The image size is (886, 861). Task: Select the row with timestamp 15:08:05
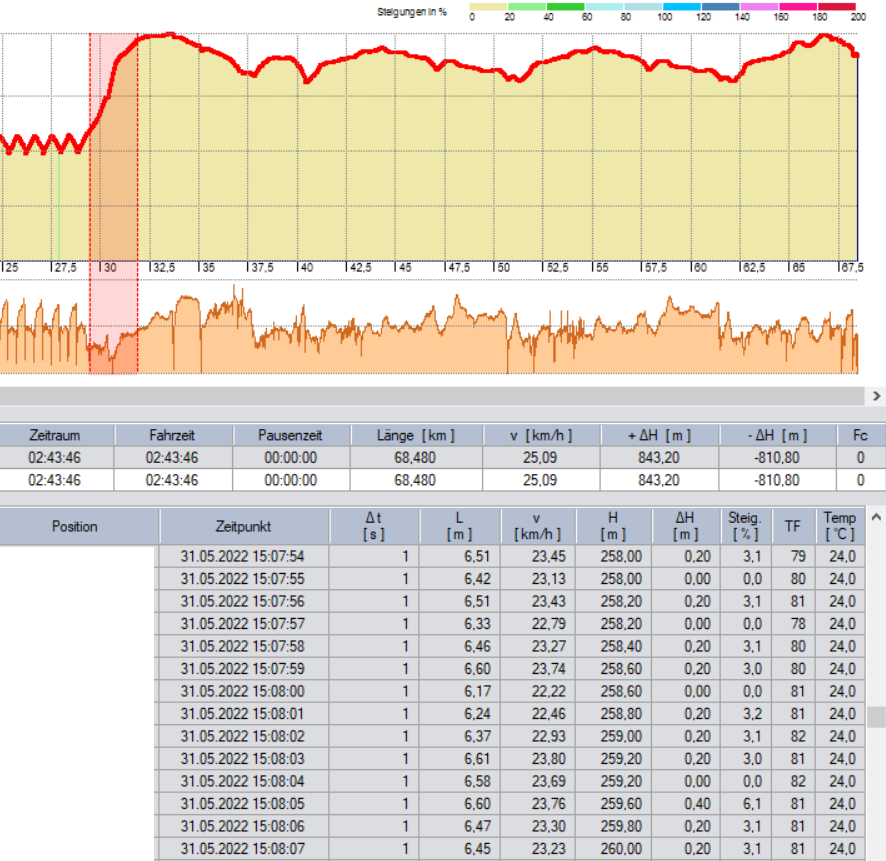click(242, 801)
